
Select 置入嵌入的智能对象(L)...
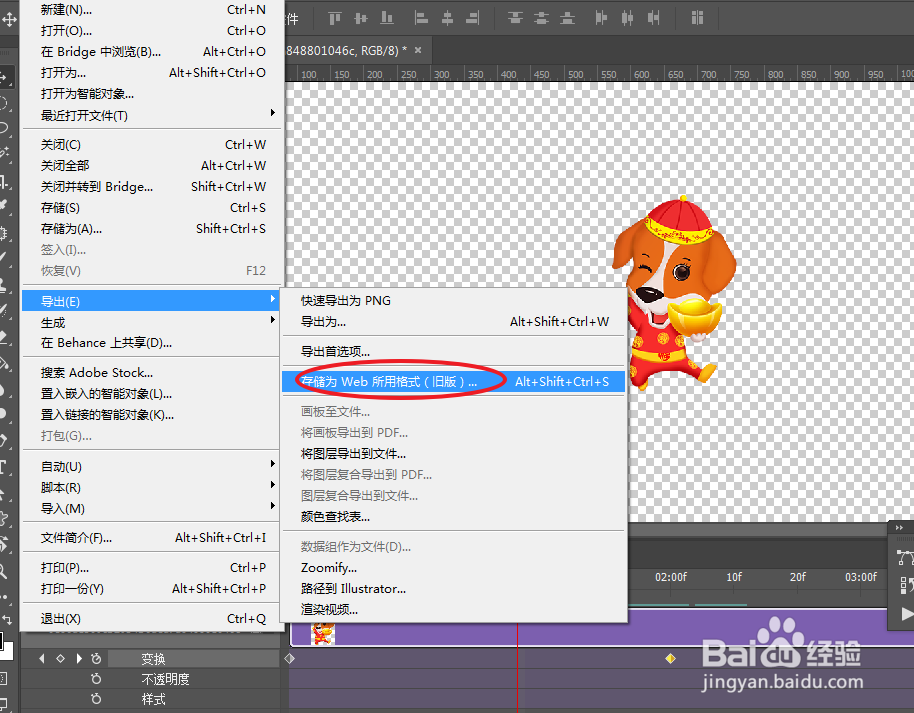coord(152,394)
